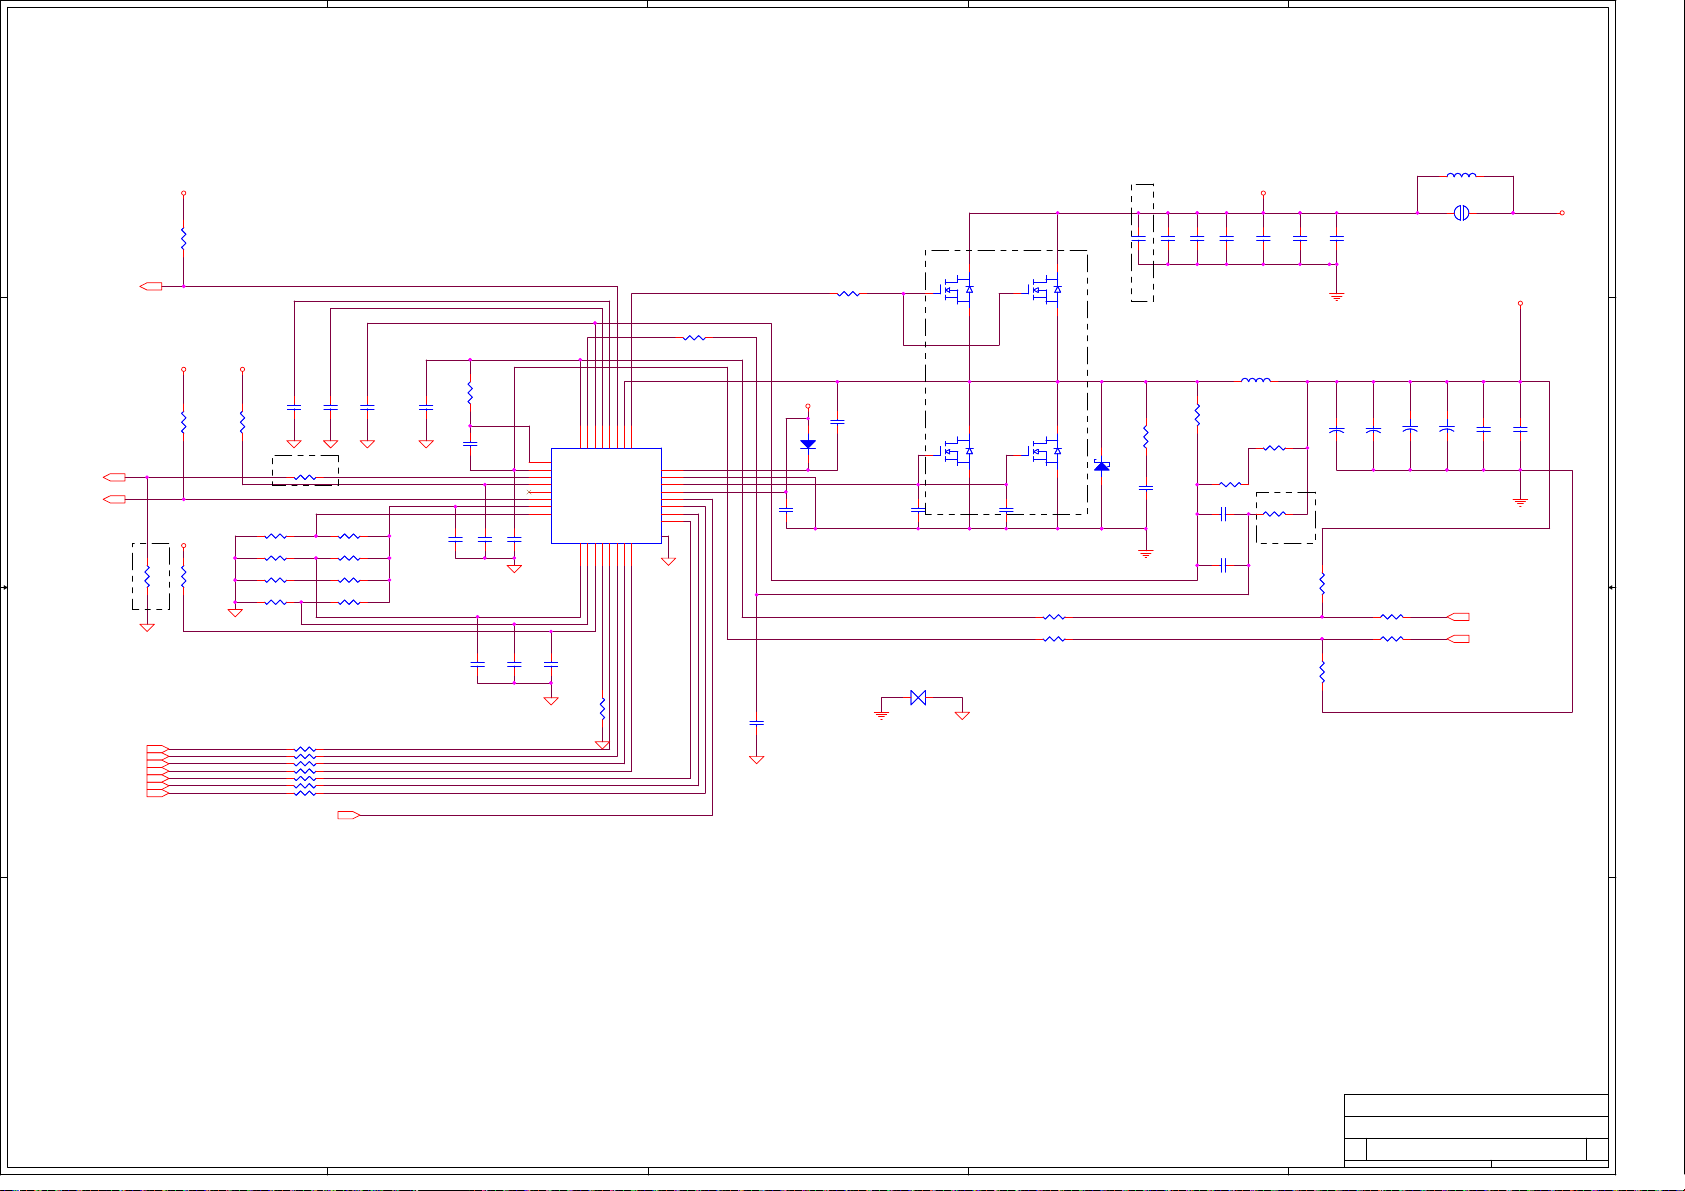Click the first polarized capacitor in the right output bank
The width and height of the screenshot is (1685, 1191).
[1337, 429]
